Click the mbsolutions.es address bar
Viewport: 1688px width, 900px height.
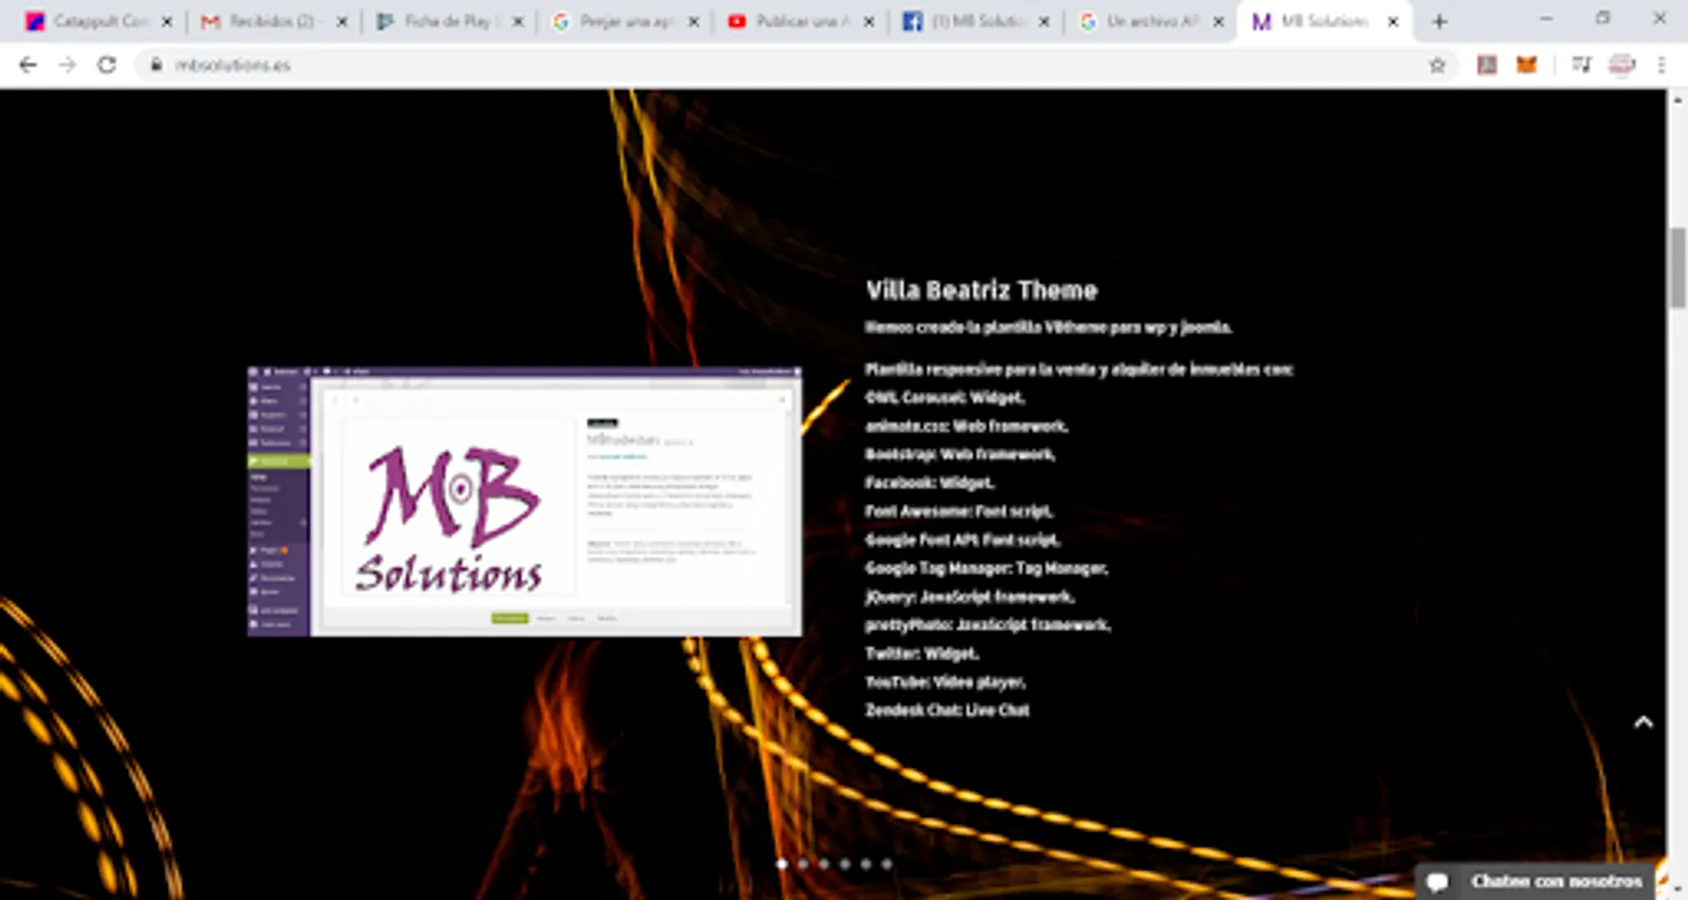[x=795, y=65]
